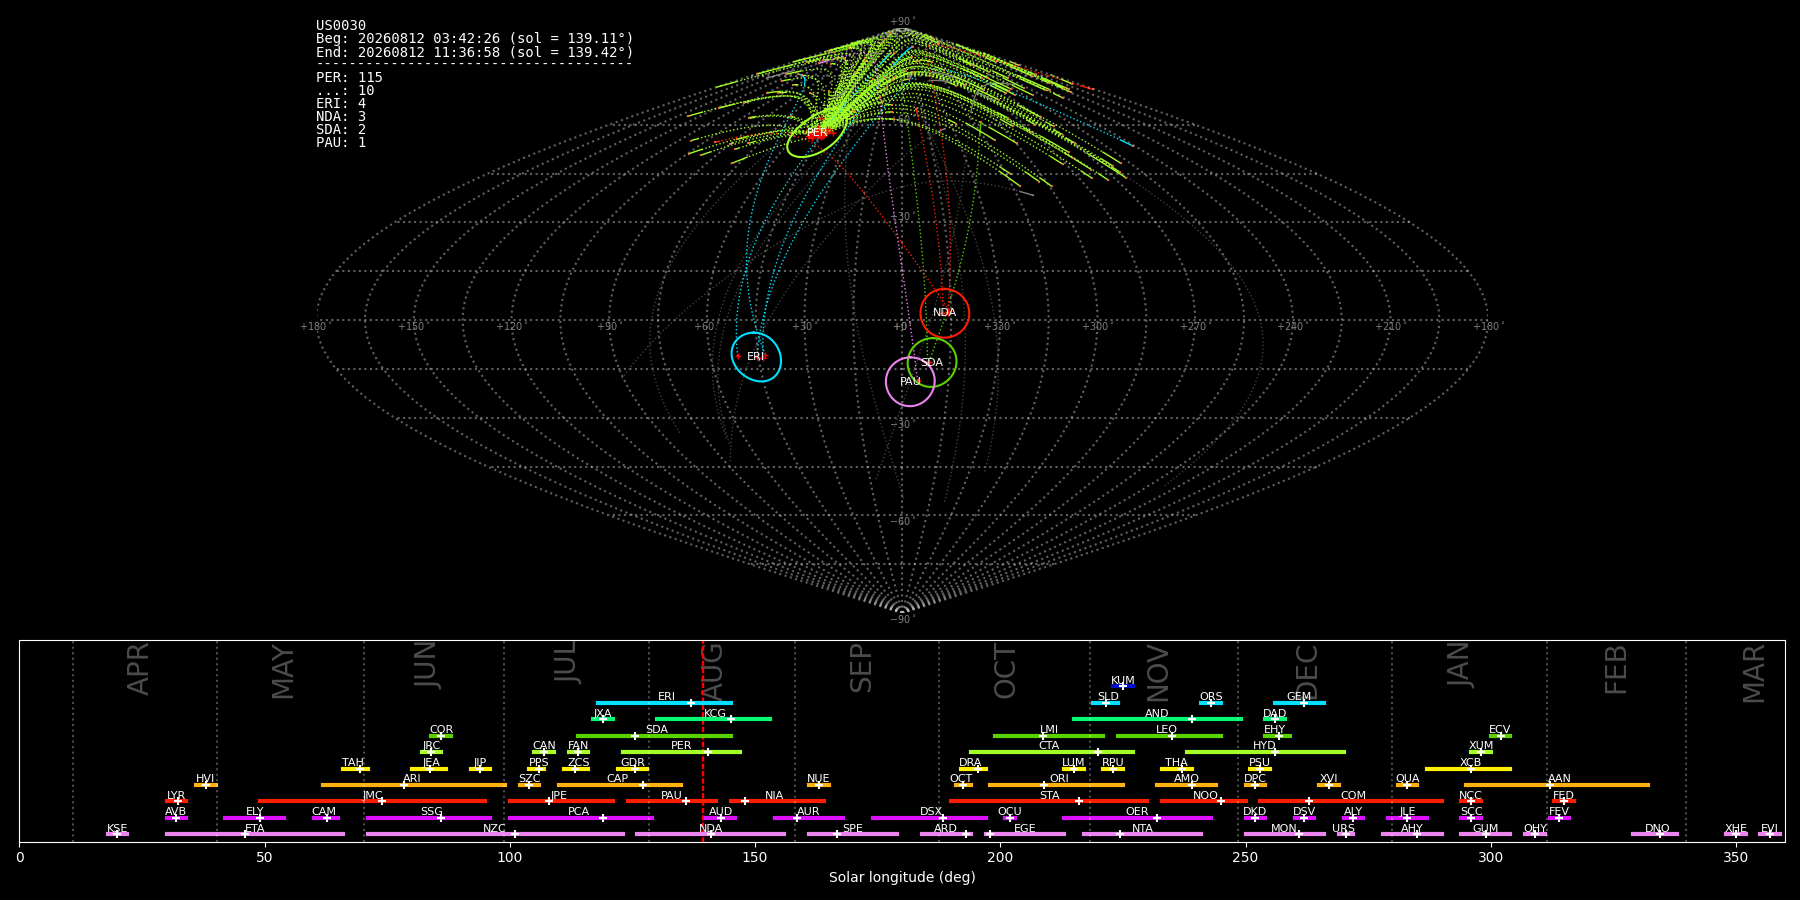
Task: Click the red STA shower bar
Action: [x=1049, y=801]
